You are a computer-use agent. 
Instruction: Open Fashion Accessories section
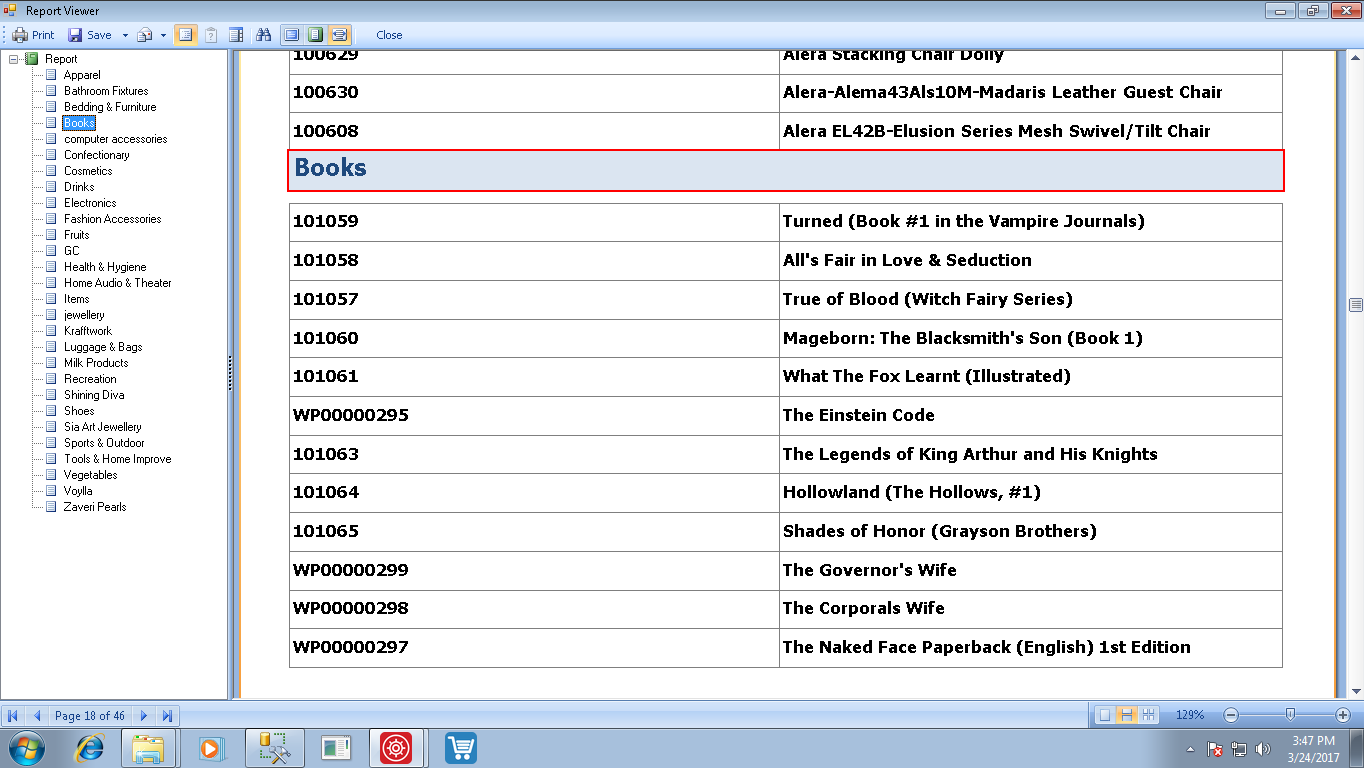coord(112,219)
